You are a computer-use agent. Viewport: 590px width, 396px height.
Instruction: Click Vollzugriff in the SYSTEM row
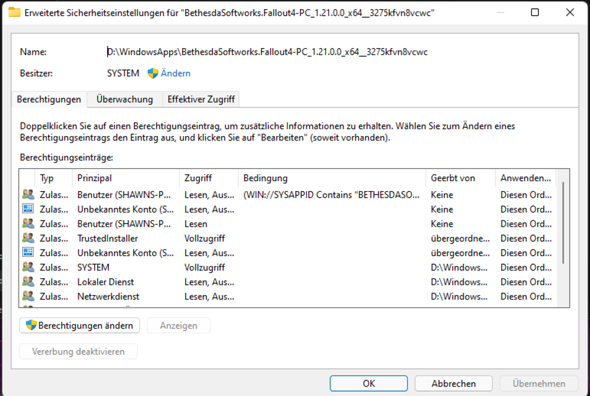pyautogui.click(x=204, y=267)
